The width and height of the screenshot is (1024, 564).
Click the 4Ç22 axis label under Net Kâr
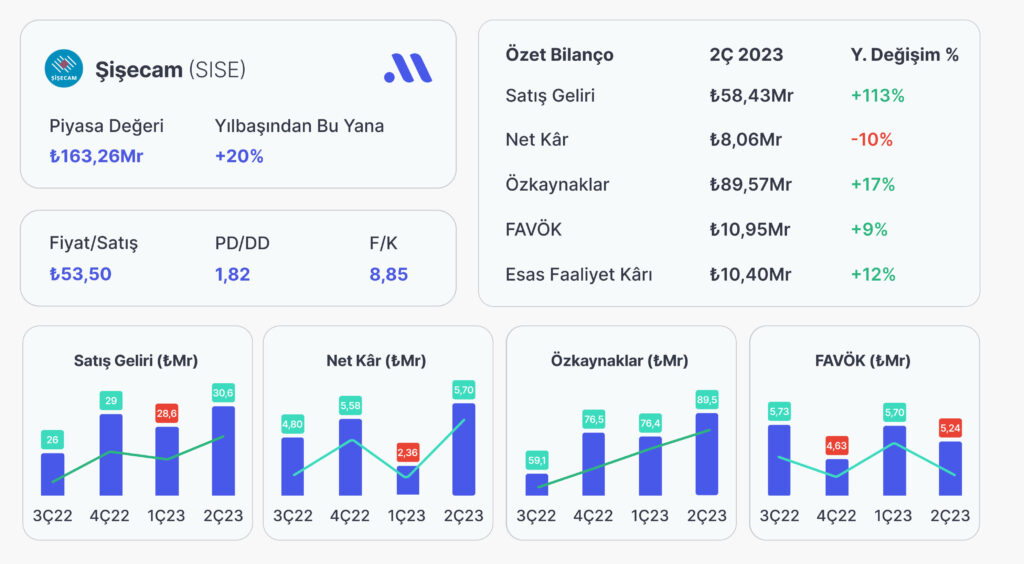pos(350,516)
